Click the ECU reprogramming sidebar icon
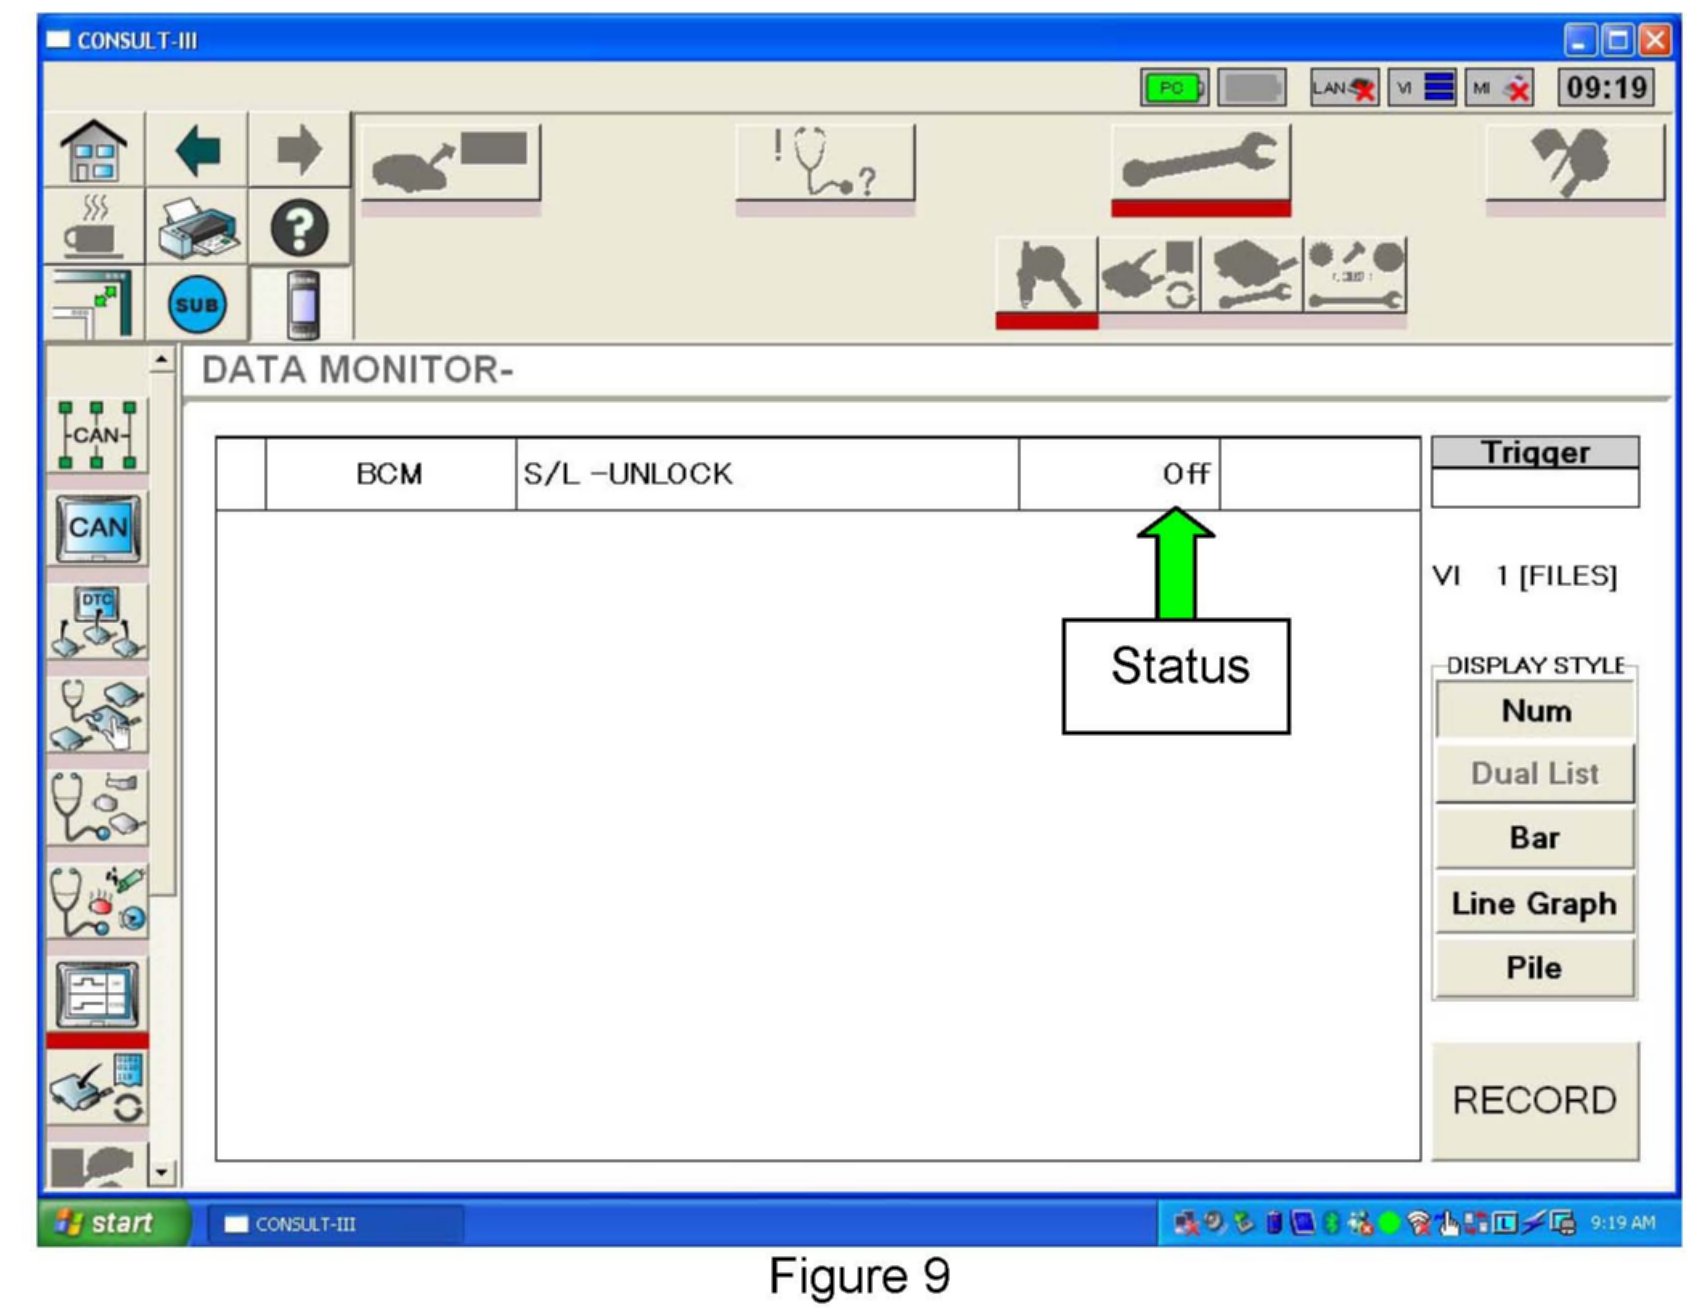This screenshot has height=1315, width=1705. pos(97,1088)
